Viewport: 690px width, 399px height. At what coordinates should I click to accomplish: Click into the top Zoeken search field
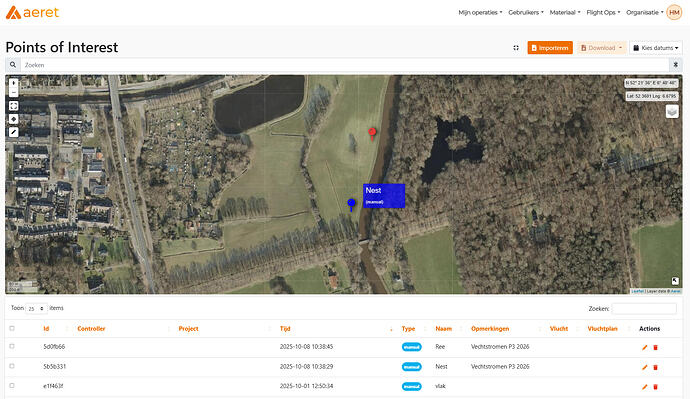coord(345,65)
